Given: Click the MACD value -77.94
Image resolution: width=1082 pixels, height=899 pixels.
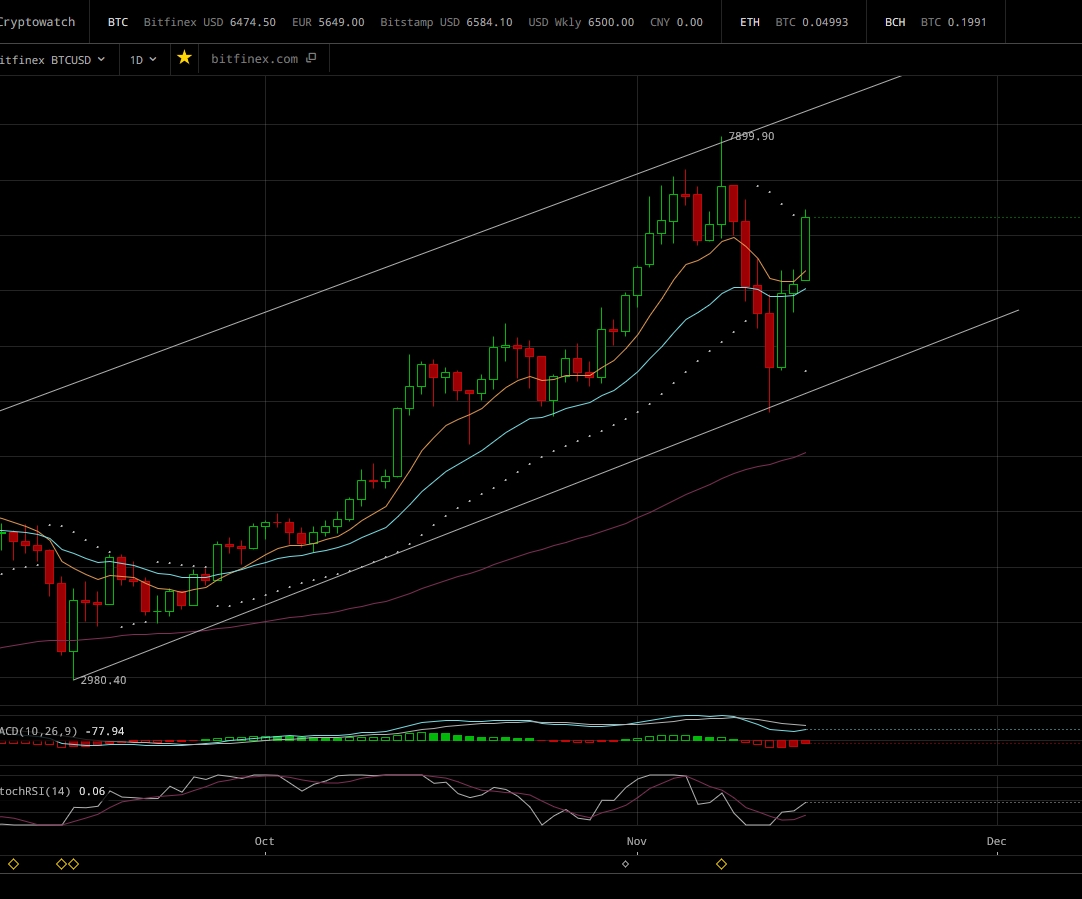Looking at the screenshot, I should pos(105,731).
